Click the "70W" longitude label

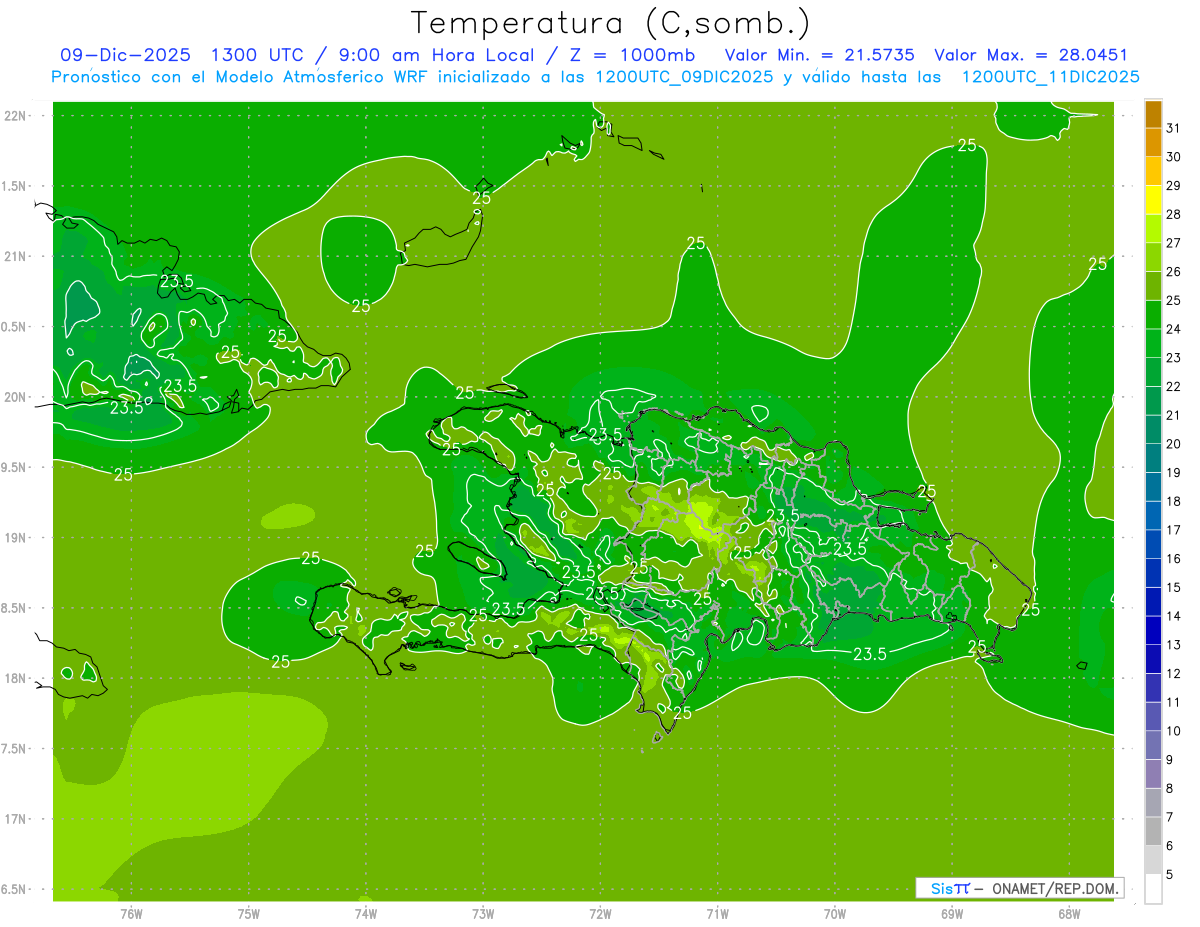835,914
